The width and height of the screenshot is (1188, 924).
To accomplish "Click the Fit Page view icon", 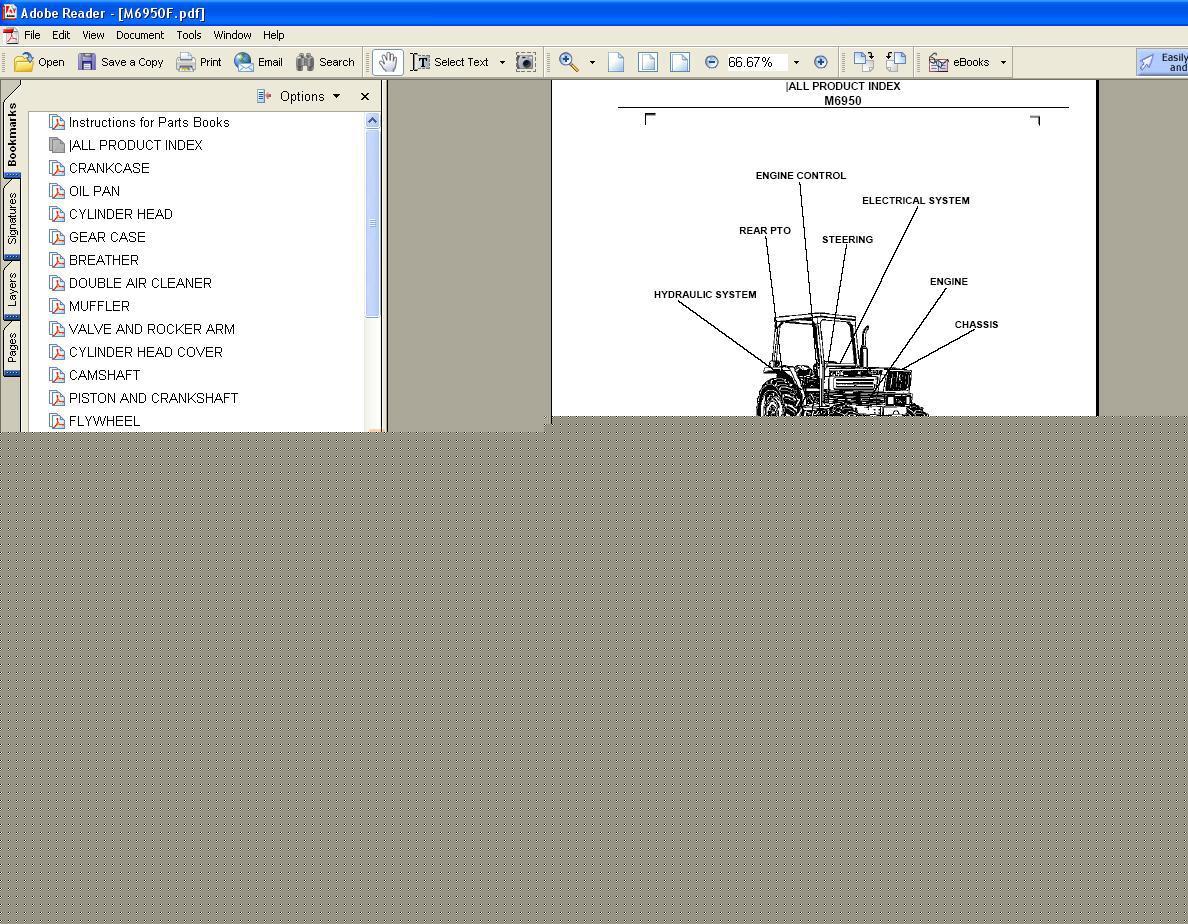I will pos(648,62).
